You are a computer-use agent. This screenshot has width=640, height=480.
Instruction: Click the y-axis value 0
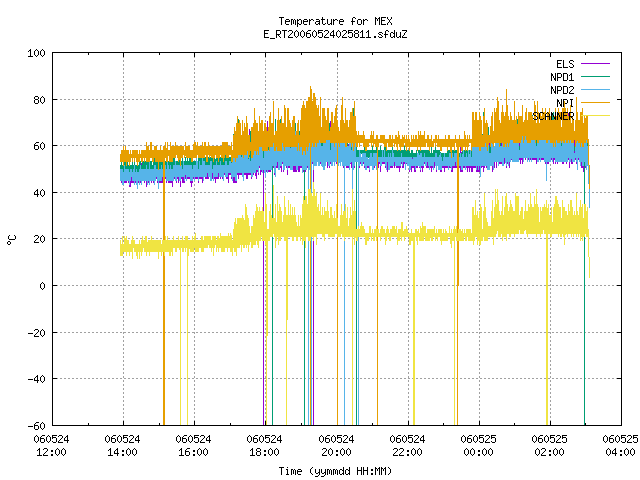point(42,286)
